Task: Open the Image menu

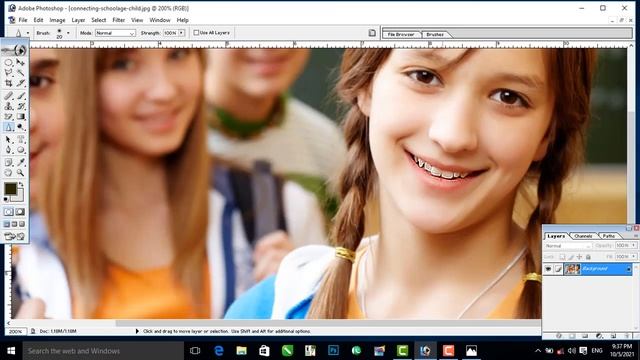Action: coord(57,20)
